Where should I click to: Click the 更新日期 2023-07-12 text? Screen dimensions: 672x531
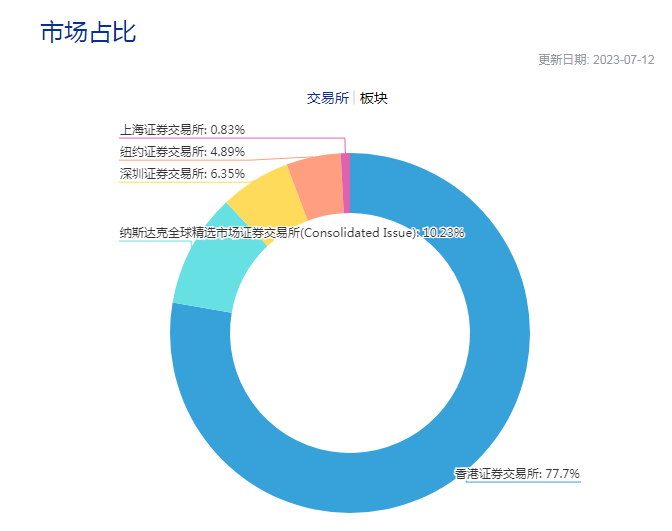pos(596,60)
